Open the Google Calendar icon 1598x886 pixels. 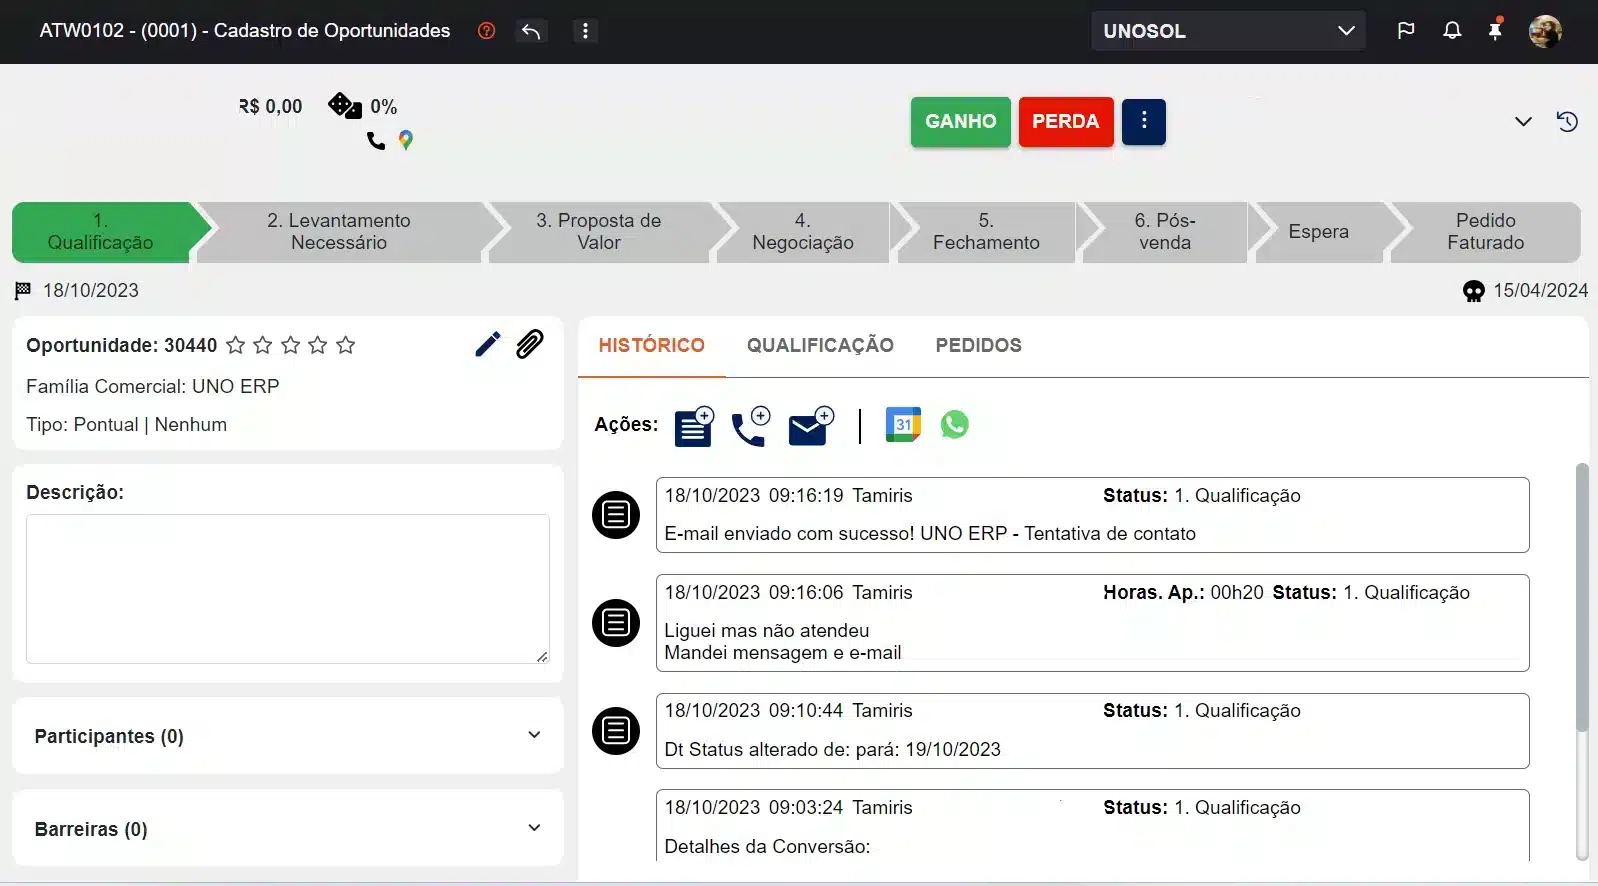(x=902, y=425)
